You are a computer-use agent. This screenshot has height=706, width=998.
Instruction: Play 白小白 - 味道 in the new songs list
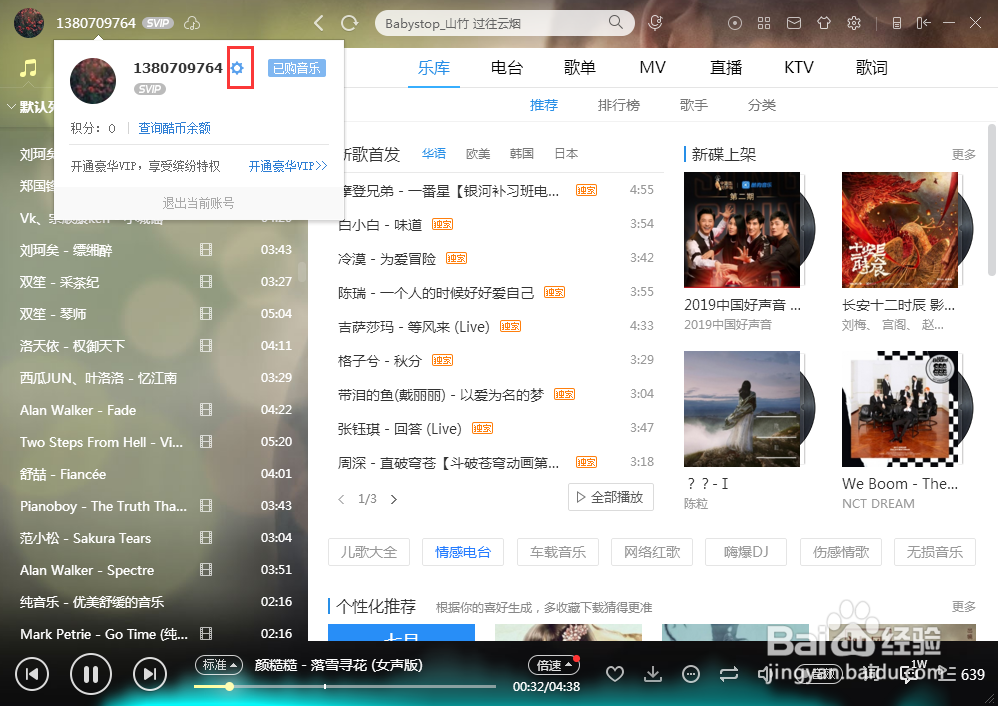380,225
